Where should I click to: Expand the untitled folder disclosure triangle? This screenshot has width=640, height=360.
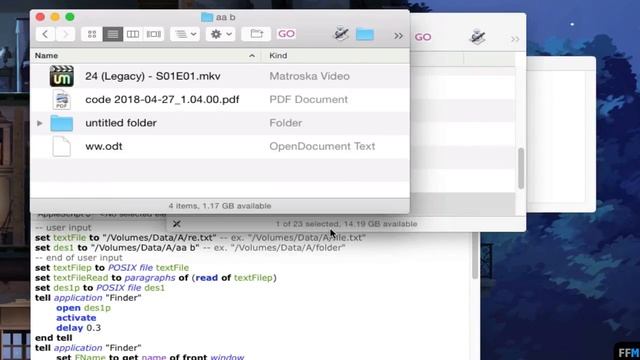tap(40, 123)
